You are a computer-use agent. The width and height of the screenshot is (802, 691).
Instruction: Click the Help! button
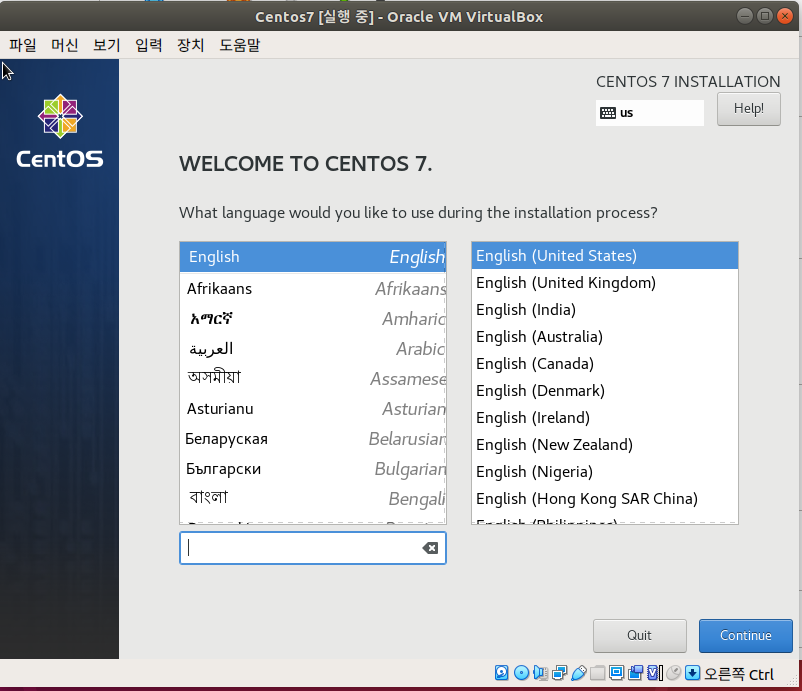748,109
